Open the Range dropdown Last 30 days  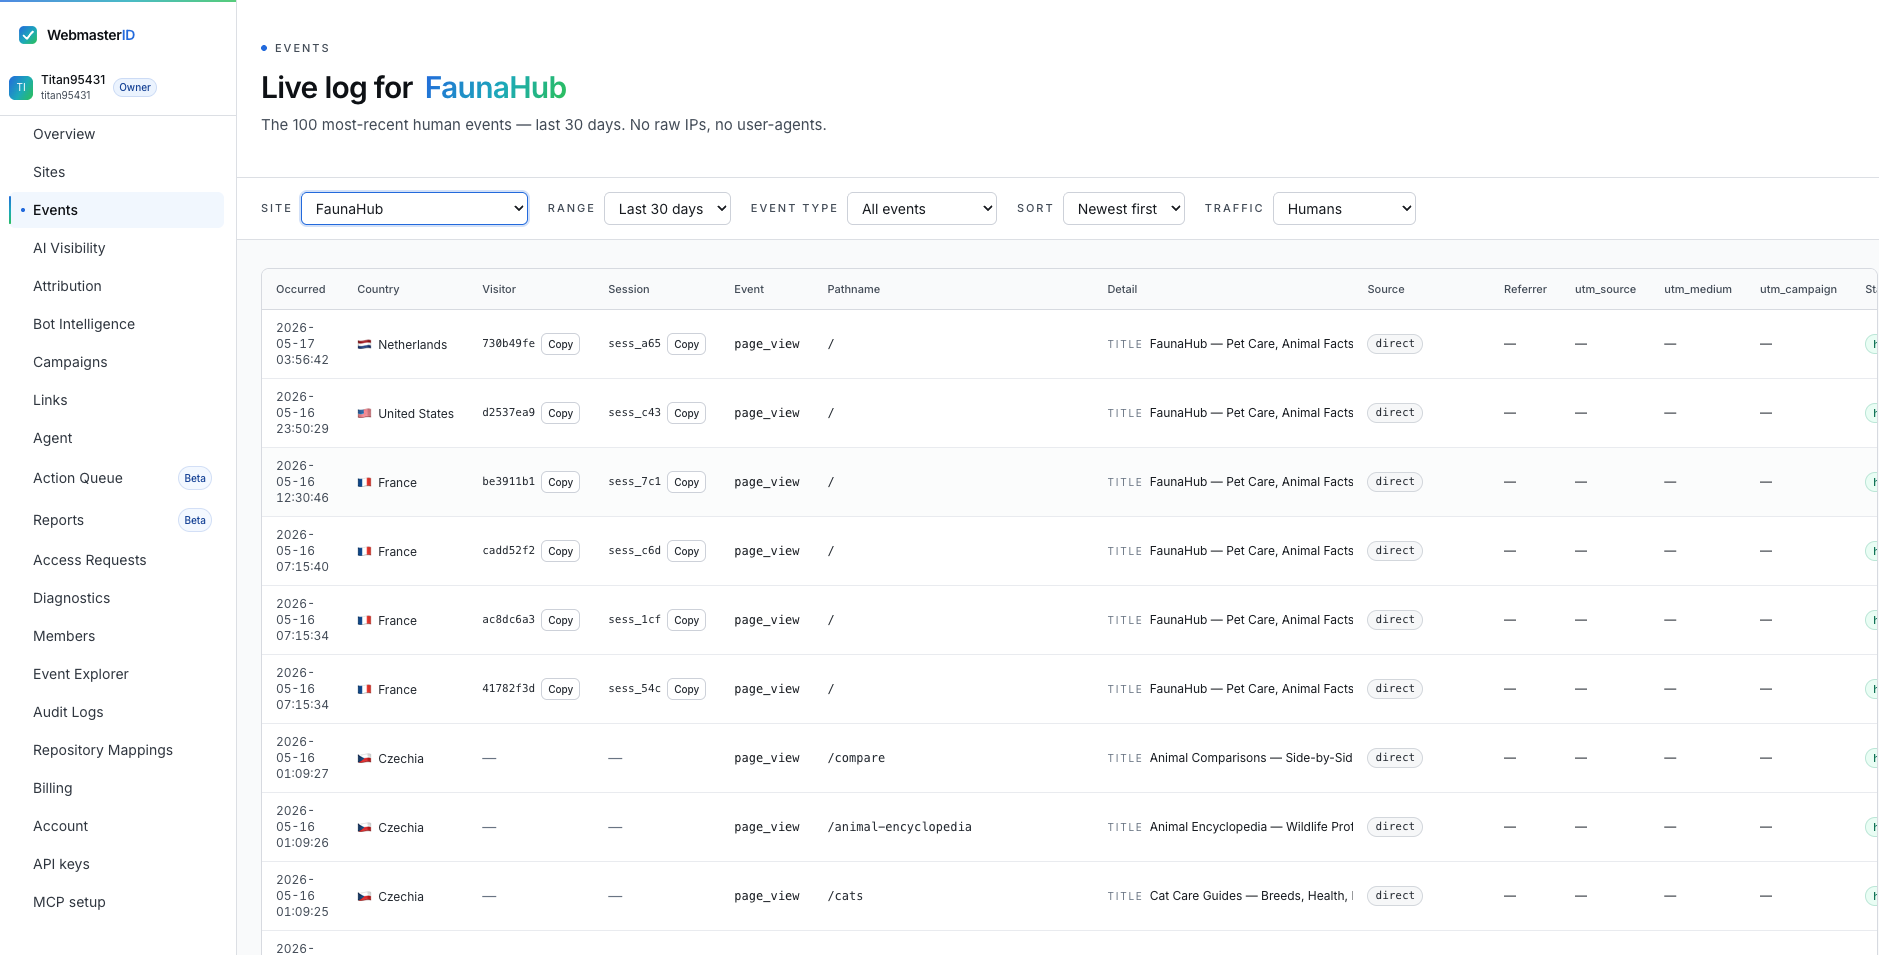667,209
